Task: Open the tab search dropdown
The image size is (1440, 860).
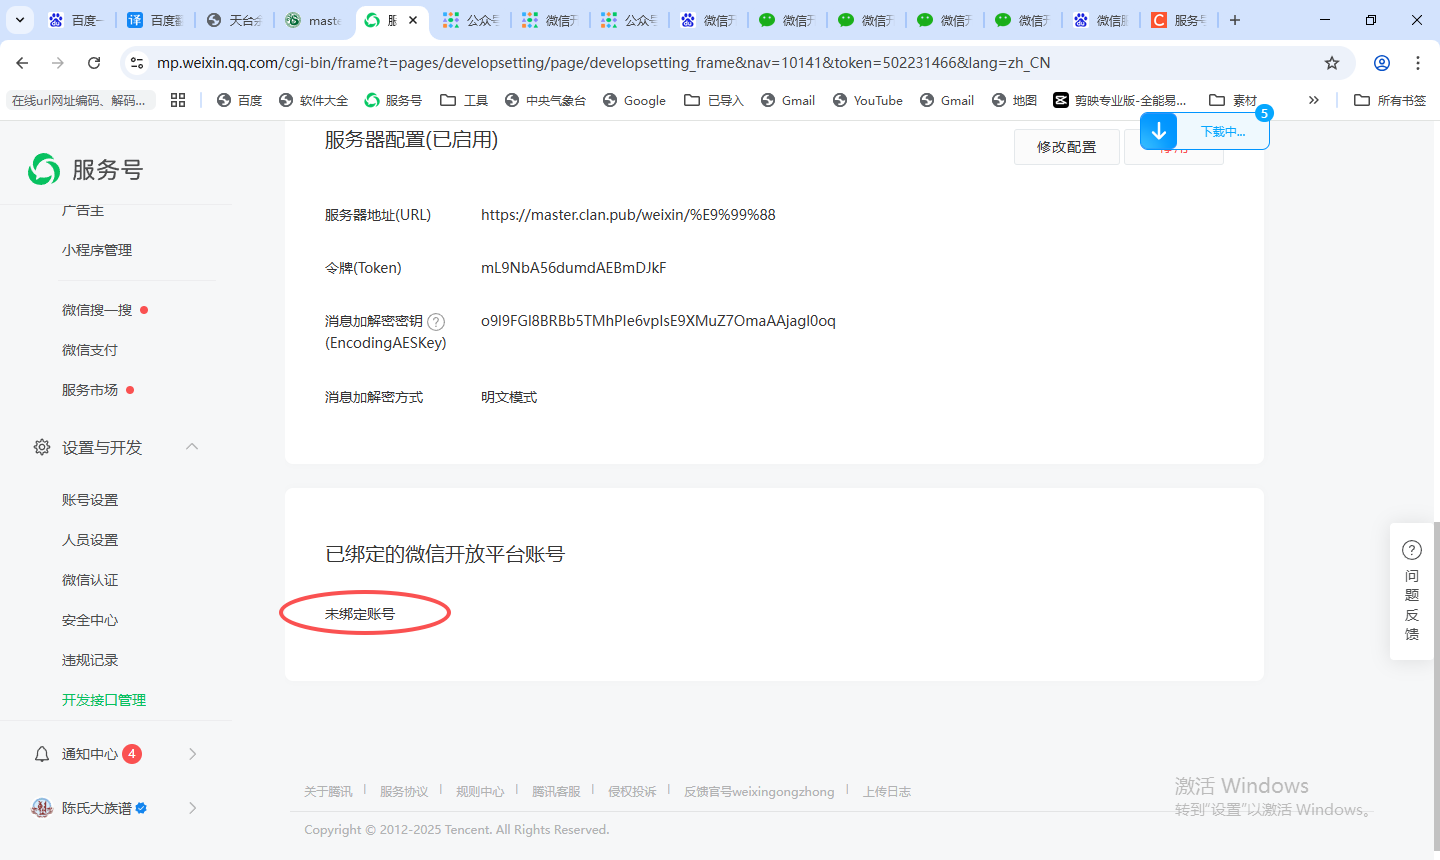Action: point(20,20)
